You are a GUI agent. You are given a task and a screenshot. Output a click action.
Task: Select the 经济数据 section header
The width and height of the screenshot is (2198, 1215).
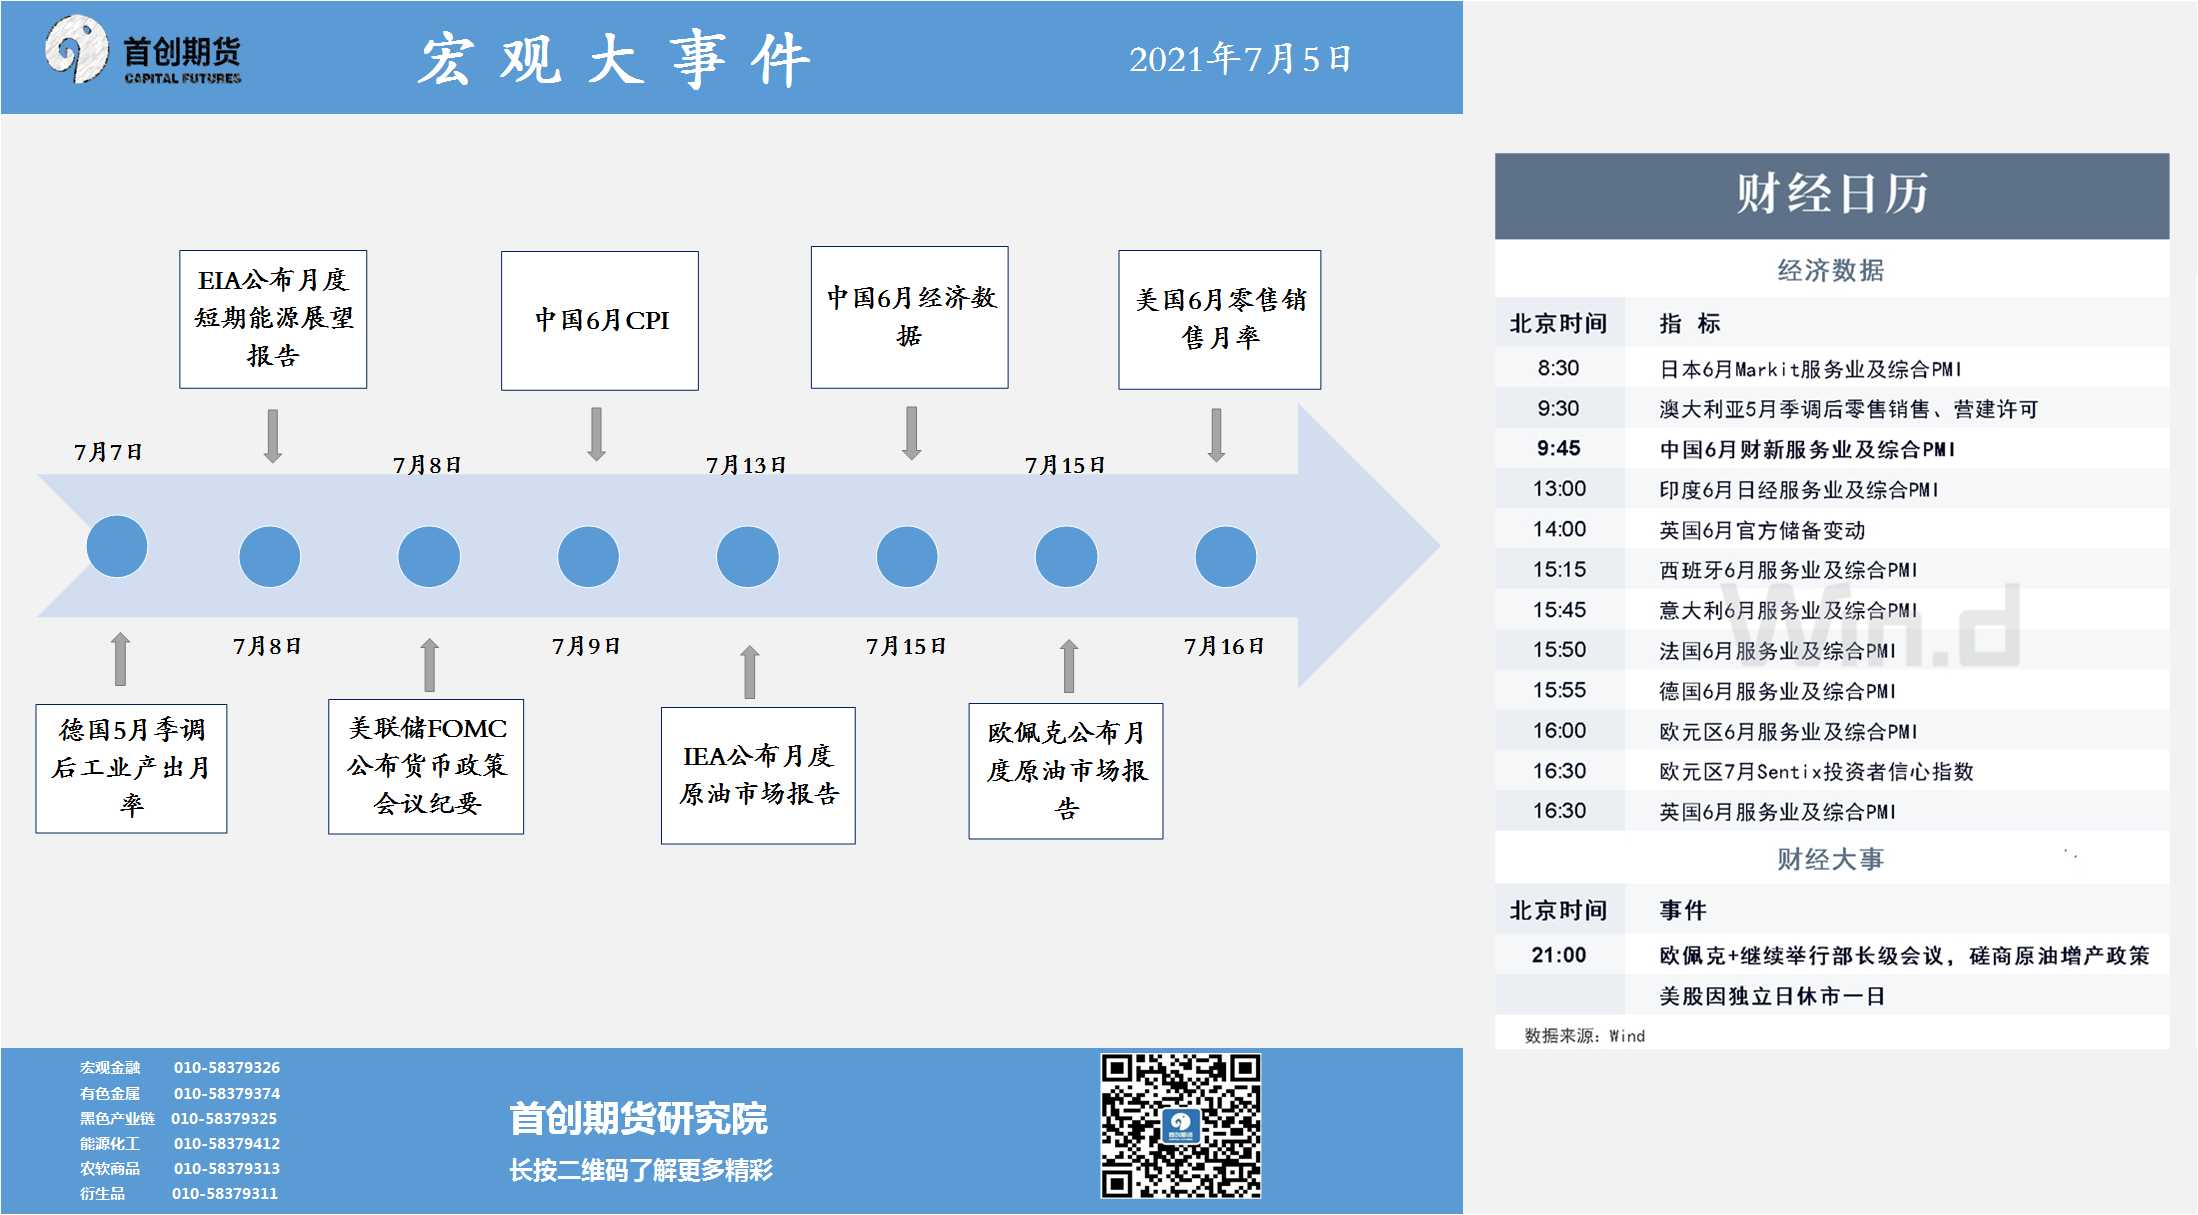(1830, 270)
